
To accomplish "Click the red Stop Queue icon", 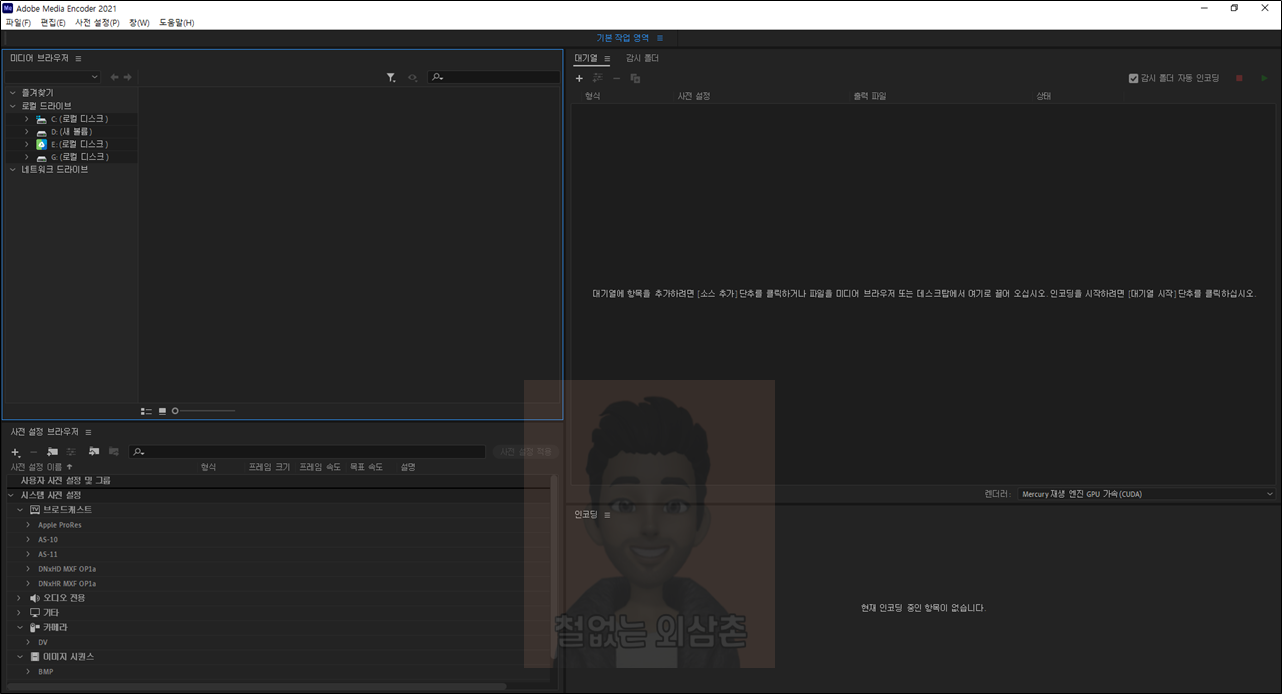I will pos(1240,78).
